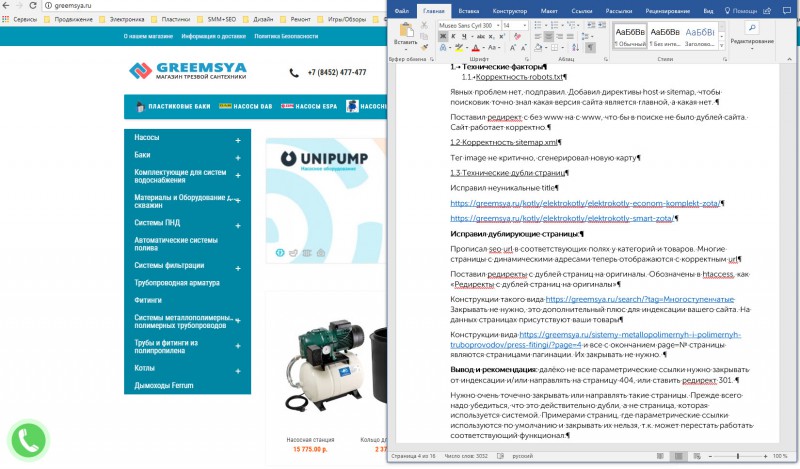Screen dimensions: 800x469
Task: Switch to the Рецензирование ribbon tab
Action: pos(666,11)
